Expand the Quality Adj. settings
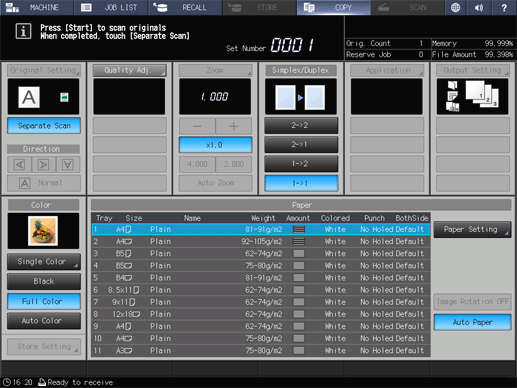Image resolution: width=517 pixels, height=388 pixels. pyautogui.click(x=129, y=70)
